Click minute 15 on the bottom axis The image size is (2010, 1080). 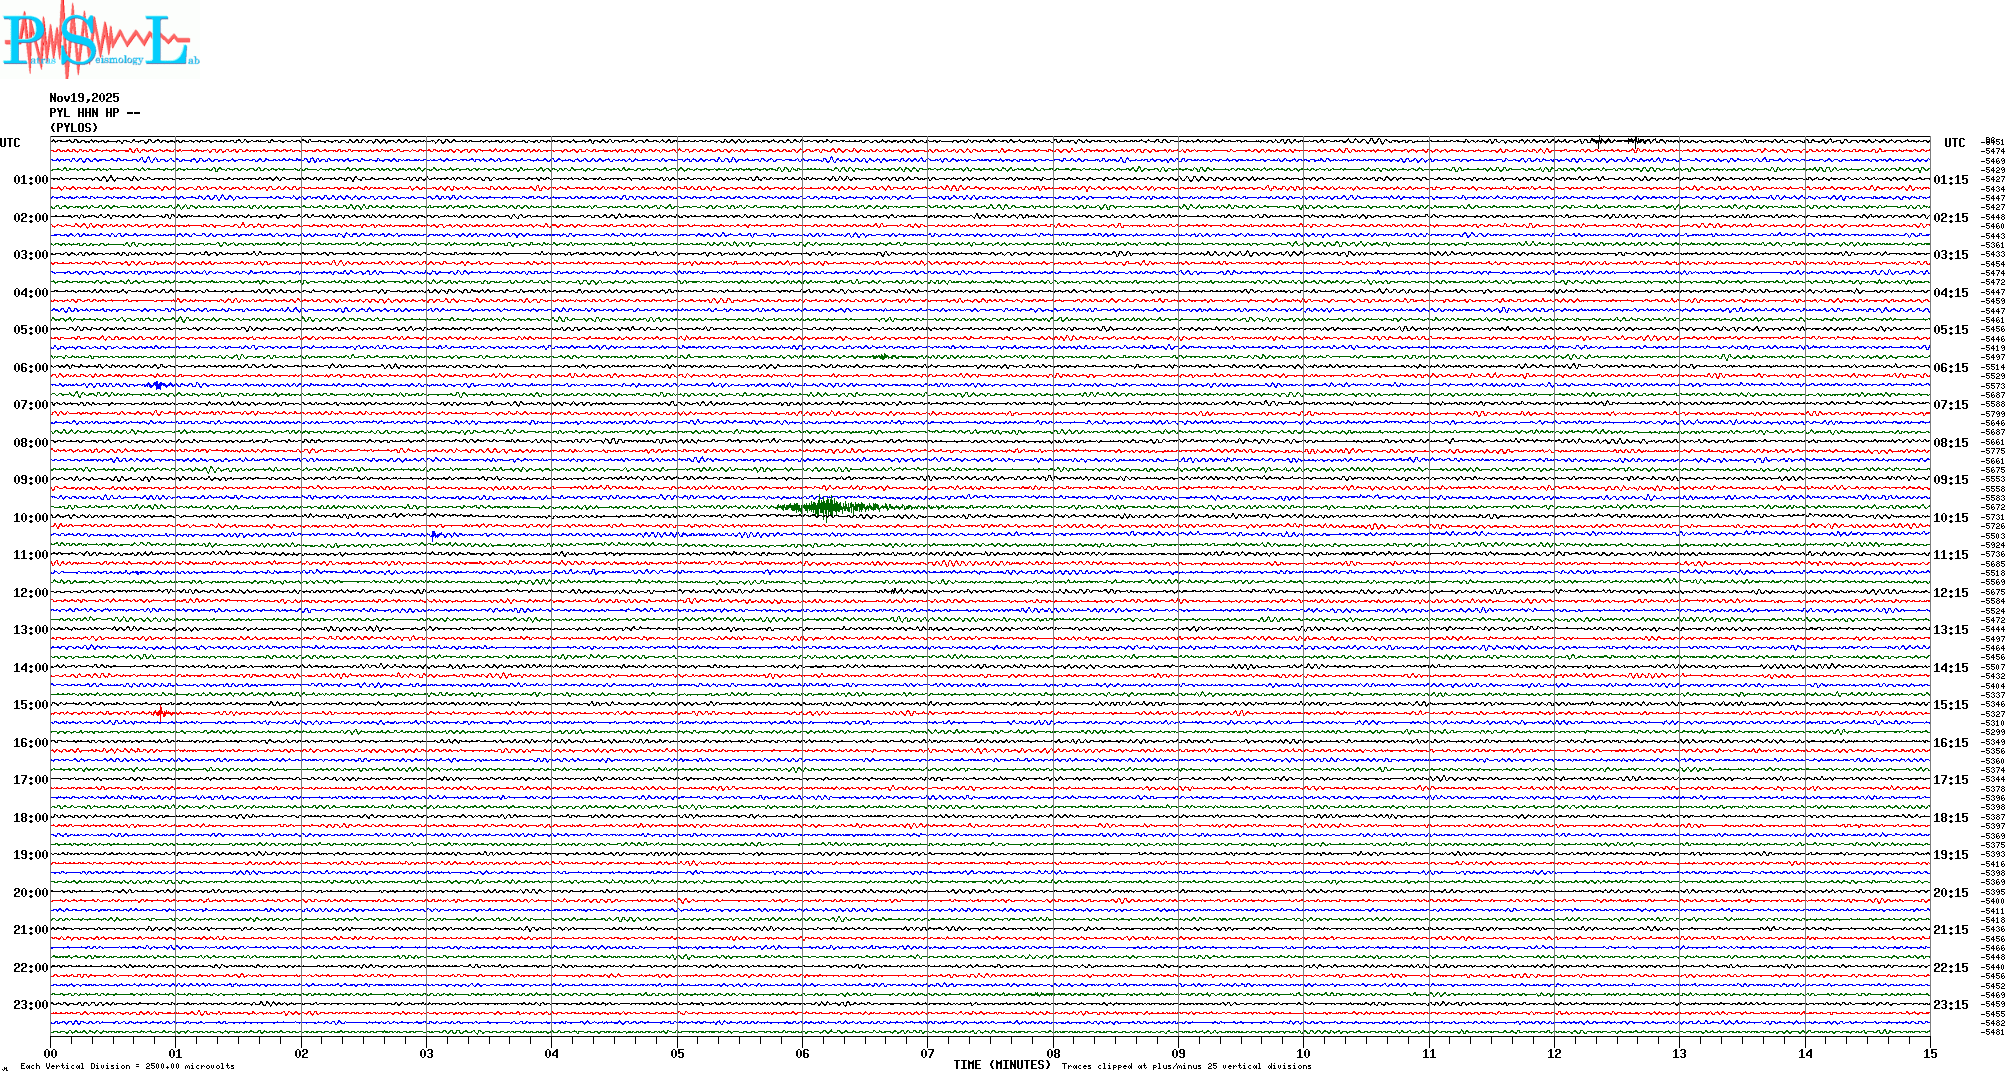[x=1929, y=1053]
